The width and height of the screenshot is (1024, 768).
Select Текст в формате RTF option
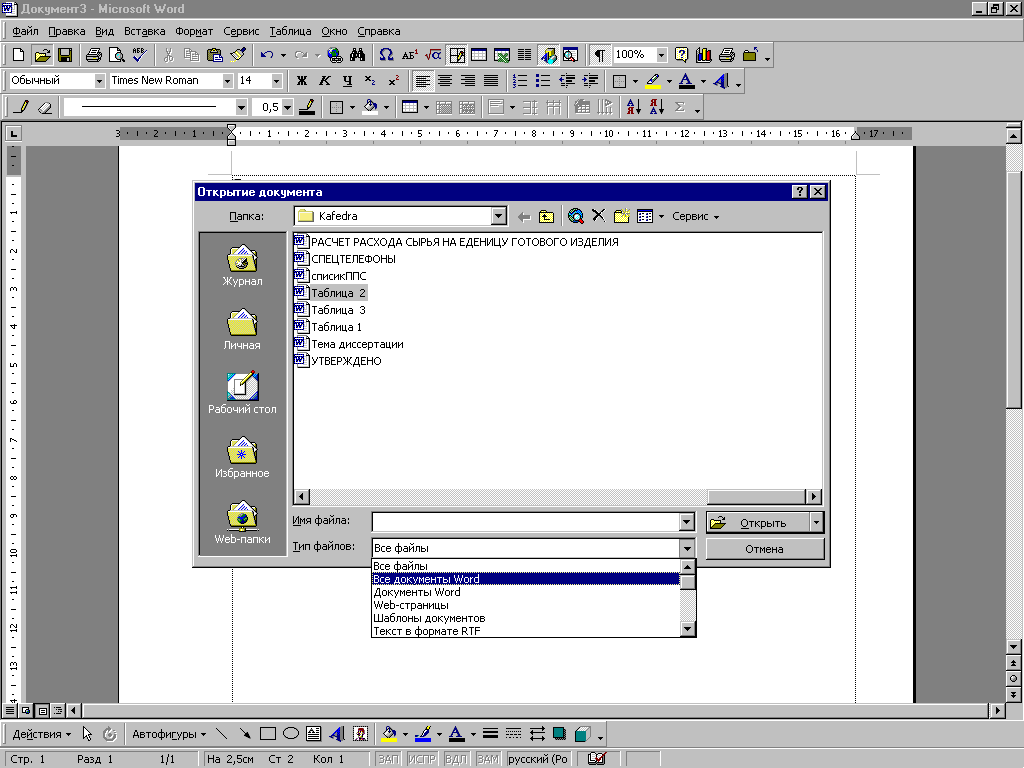coord(526,631)
